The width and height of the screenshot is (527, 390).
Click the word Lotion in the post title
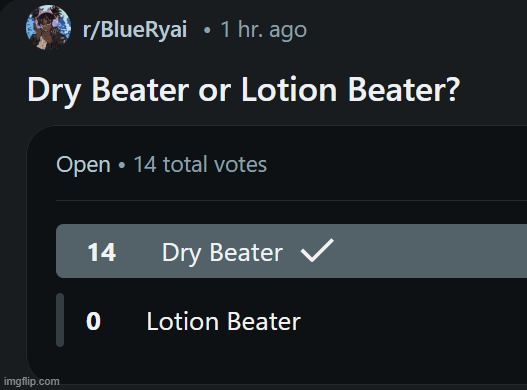[x=289, y=89]
